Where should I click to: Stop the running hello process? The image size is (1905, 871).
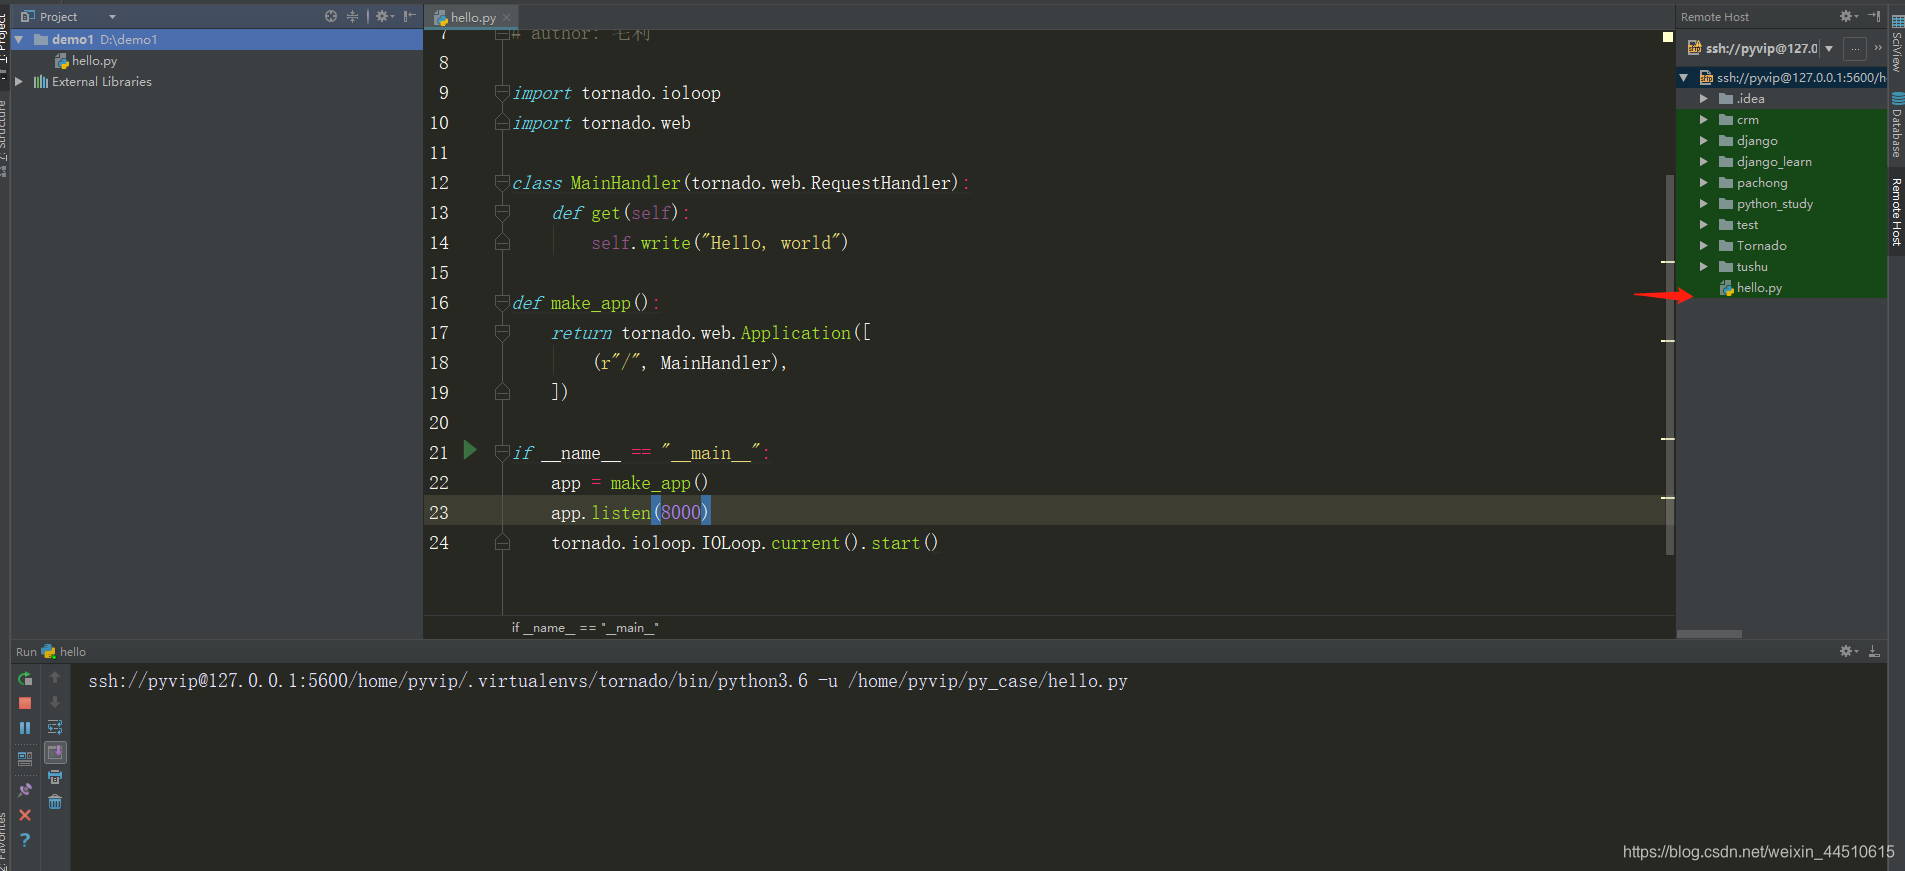pyautogui.click(x=25, y=704)
